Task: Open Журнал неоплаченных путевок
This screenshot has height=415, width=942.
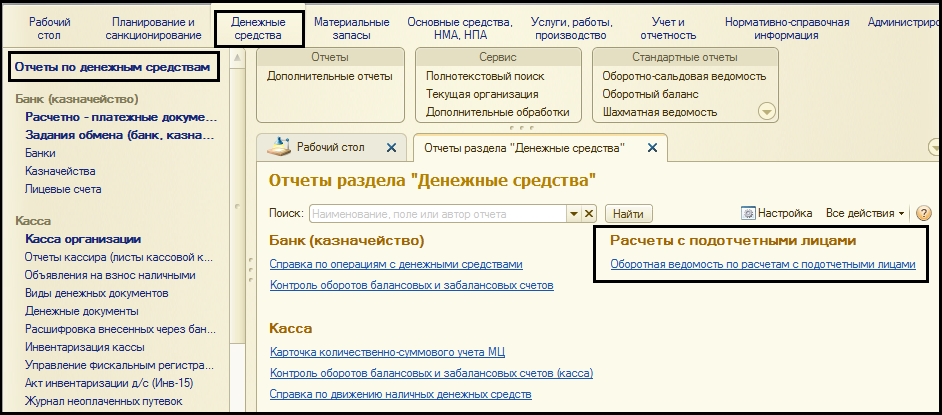Action: pos(104,401)
